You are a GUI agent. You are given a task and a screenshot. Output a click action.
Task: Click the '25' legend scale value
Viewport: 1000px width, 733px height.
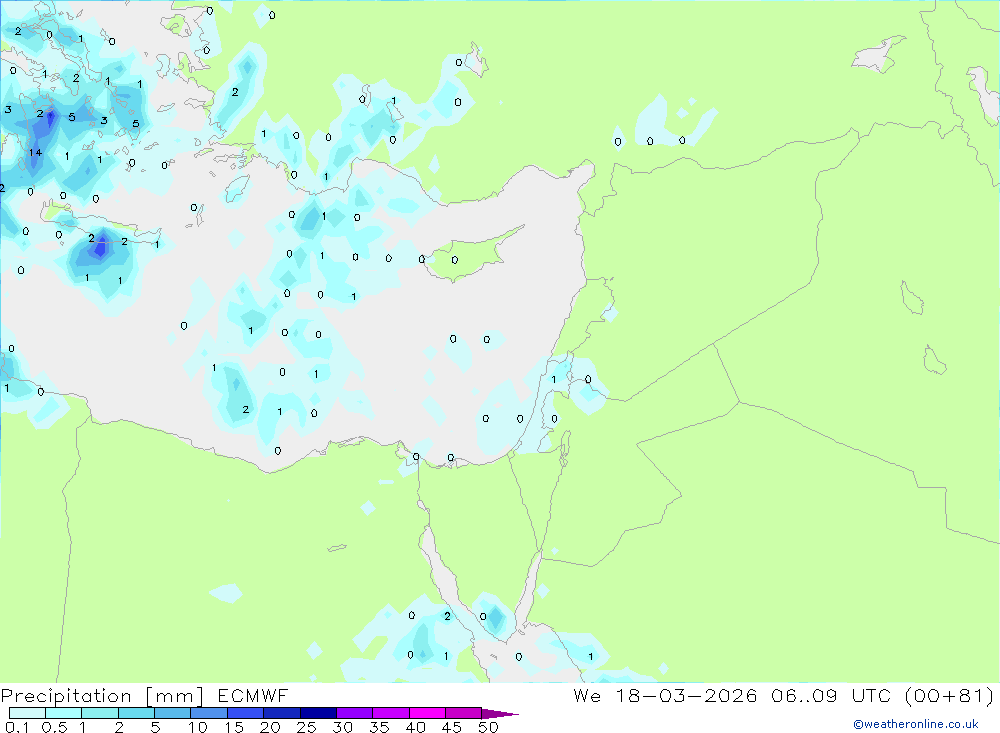coord(306,727)
